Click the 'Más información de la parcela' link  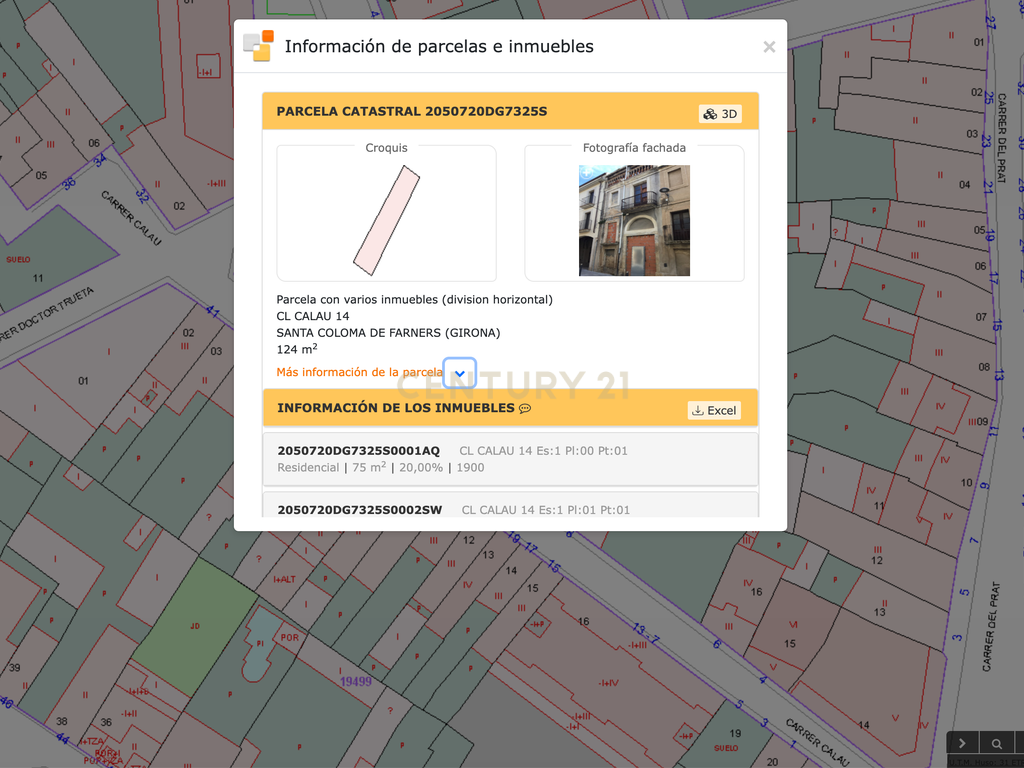359,372
